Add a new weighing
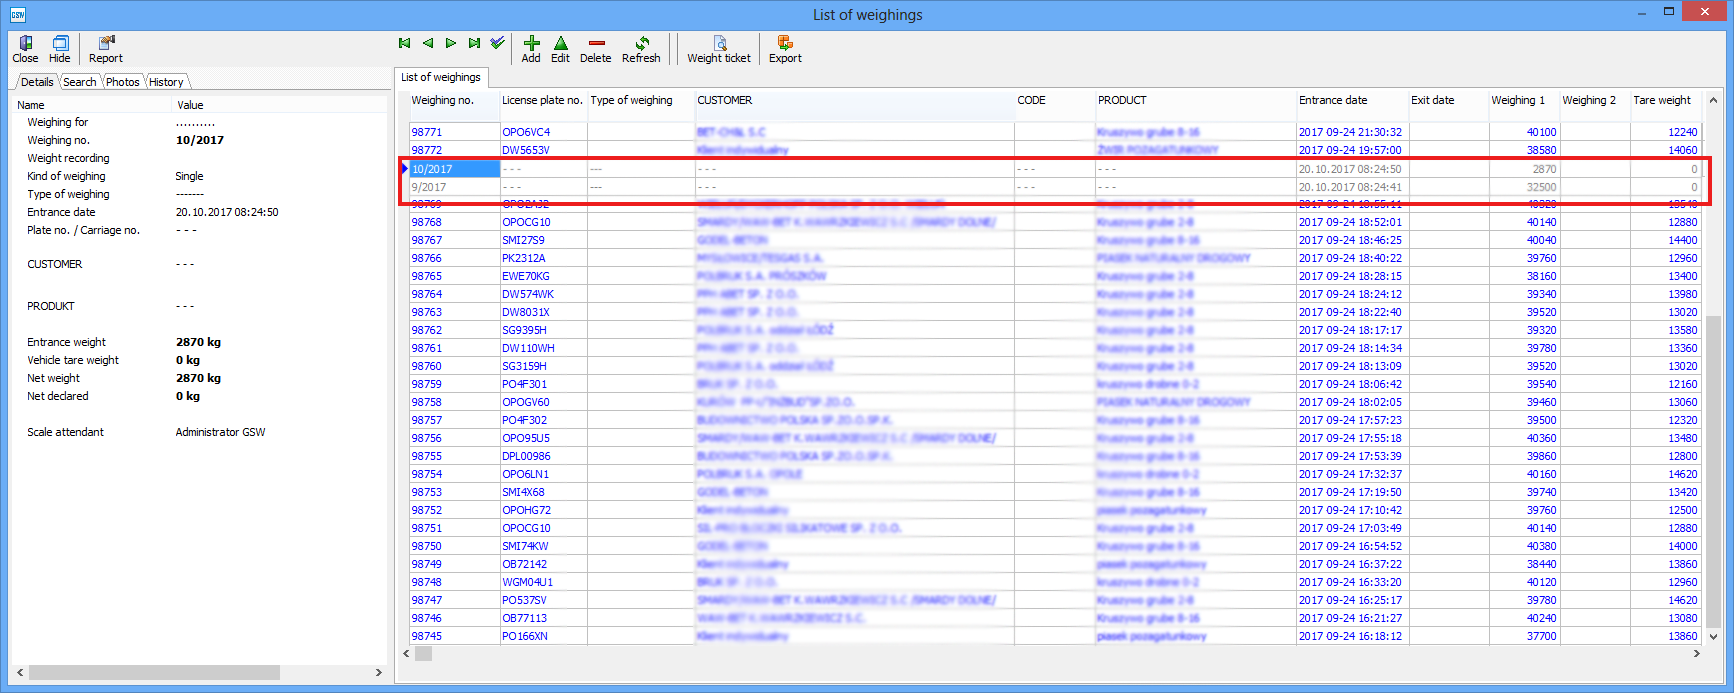Image resolution: width=1734 pixels, height=693 pixels. 531,49
